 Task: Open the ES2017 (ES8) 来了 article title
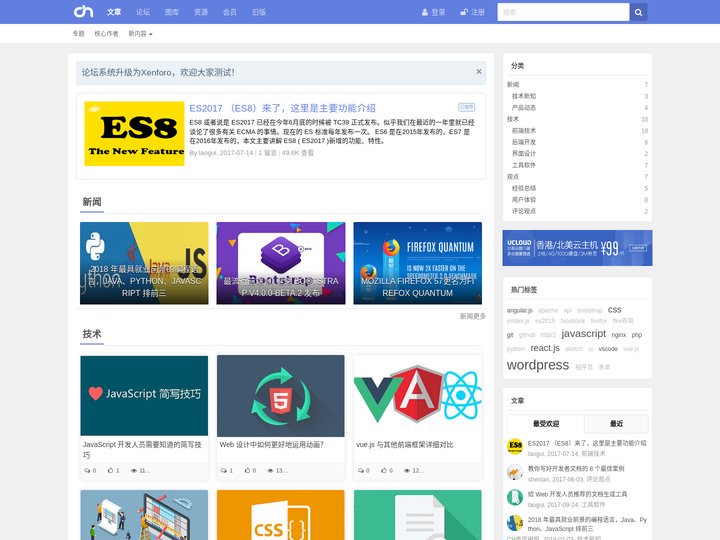coord(282,108)
